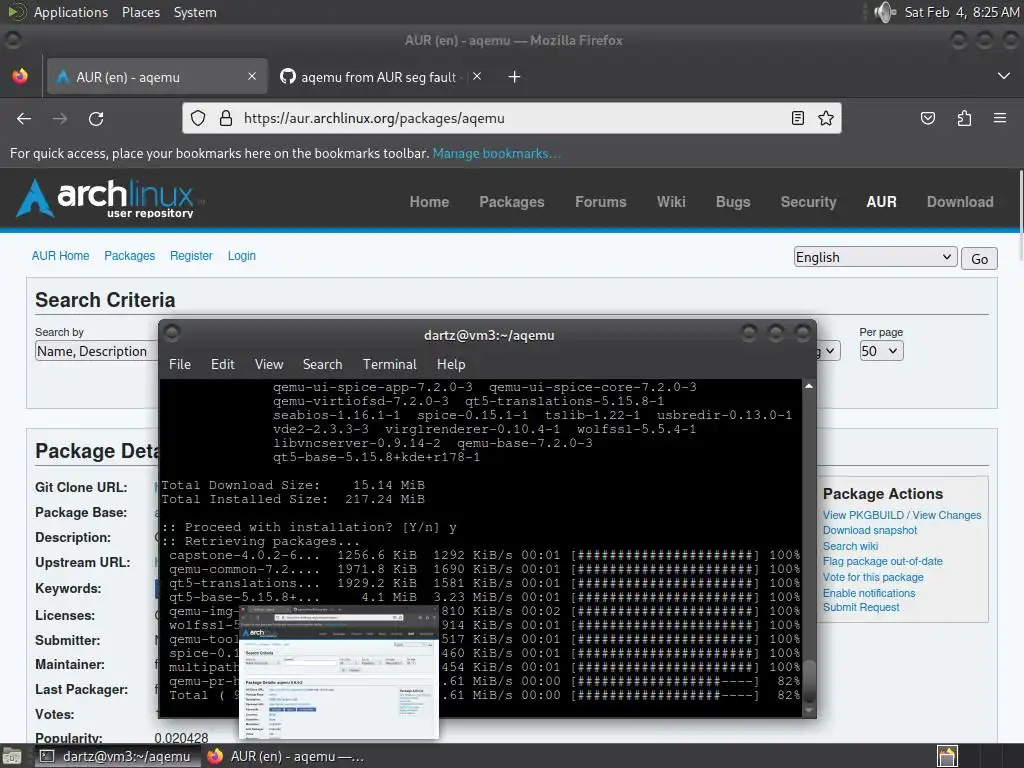Open the Firefox hamburger menu

tap(1000, 118)
